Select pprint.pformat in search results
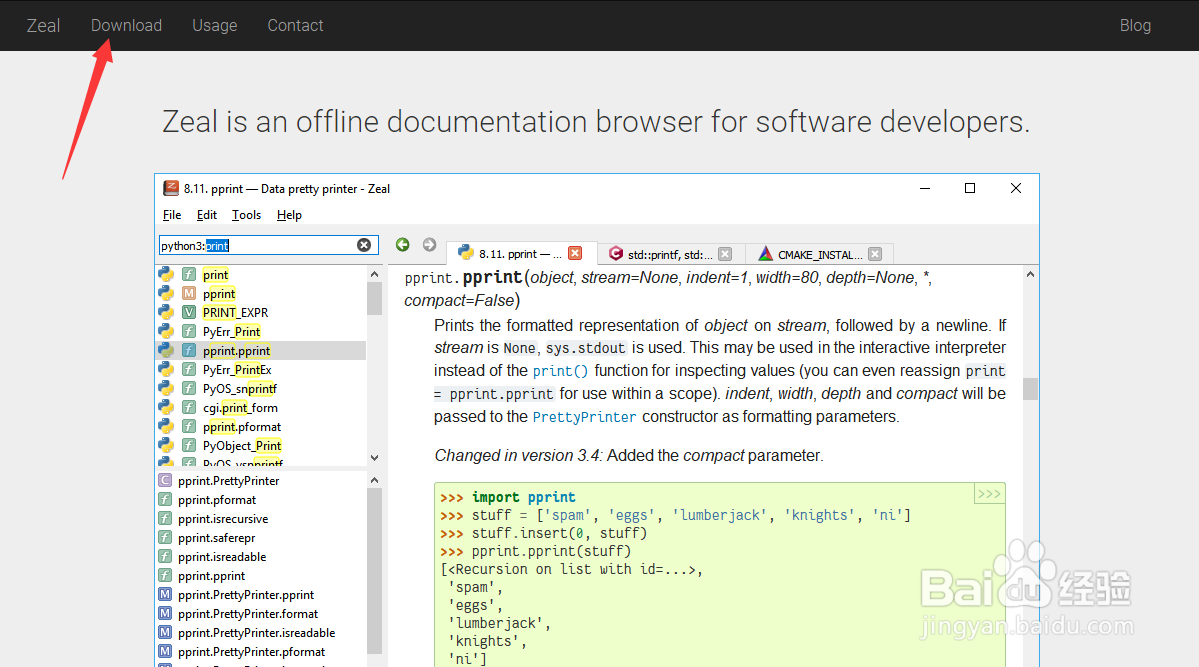The image size is (1199, 667). coord(242,427)
